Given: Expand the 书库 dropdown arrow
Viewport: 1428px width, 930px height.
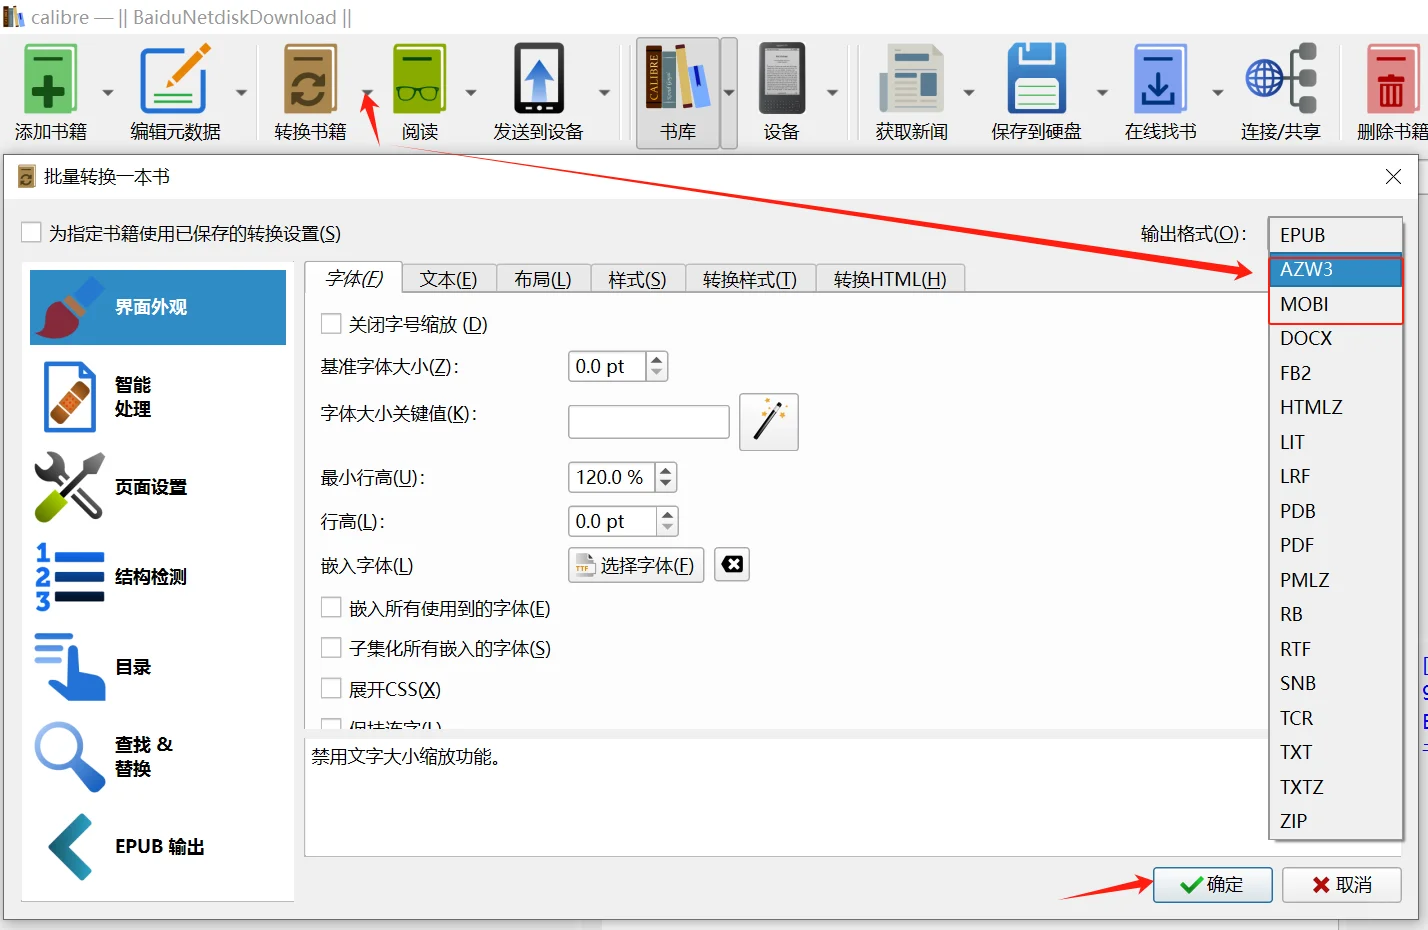Looking at the screenshot, I should 729,93.
